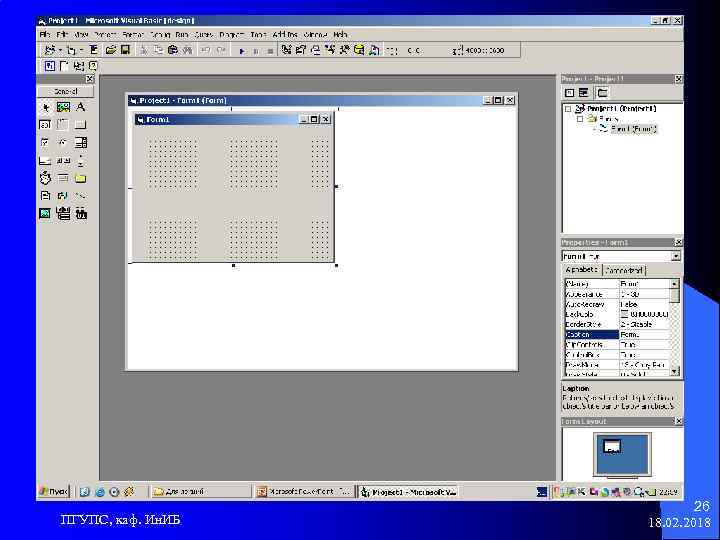This screenshot has height=540, width=720.
Task: Open the Add-Ins menu
Action: point(285,34)
